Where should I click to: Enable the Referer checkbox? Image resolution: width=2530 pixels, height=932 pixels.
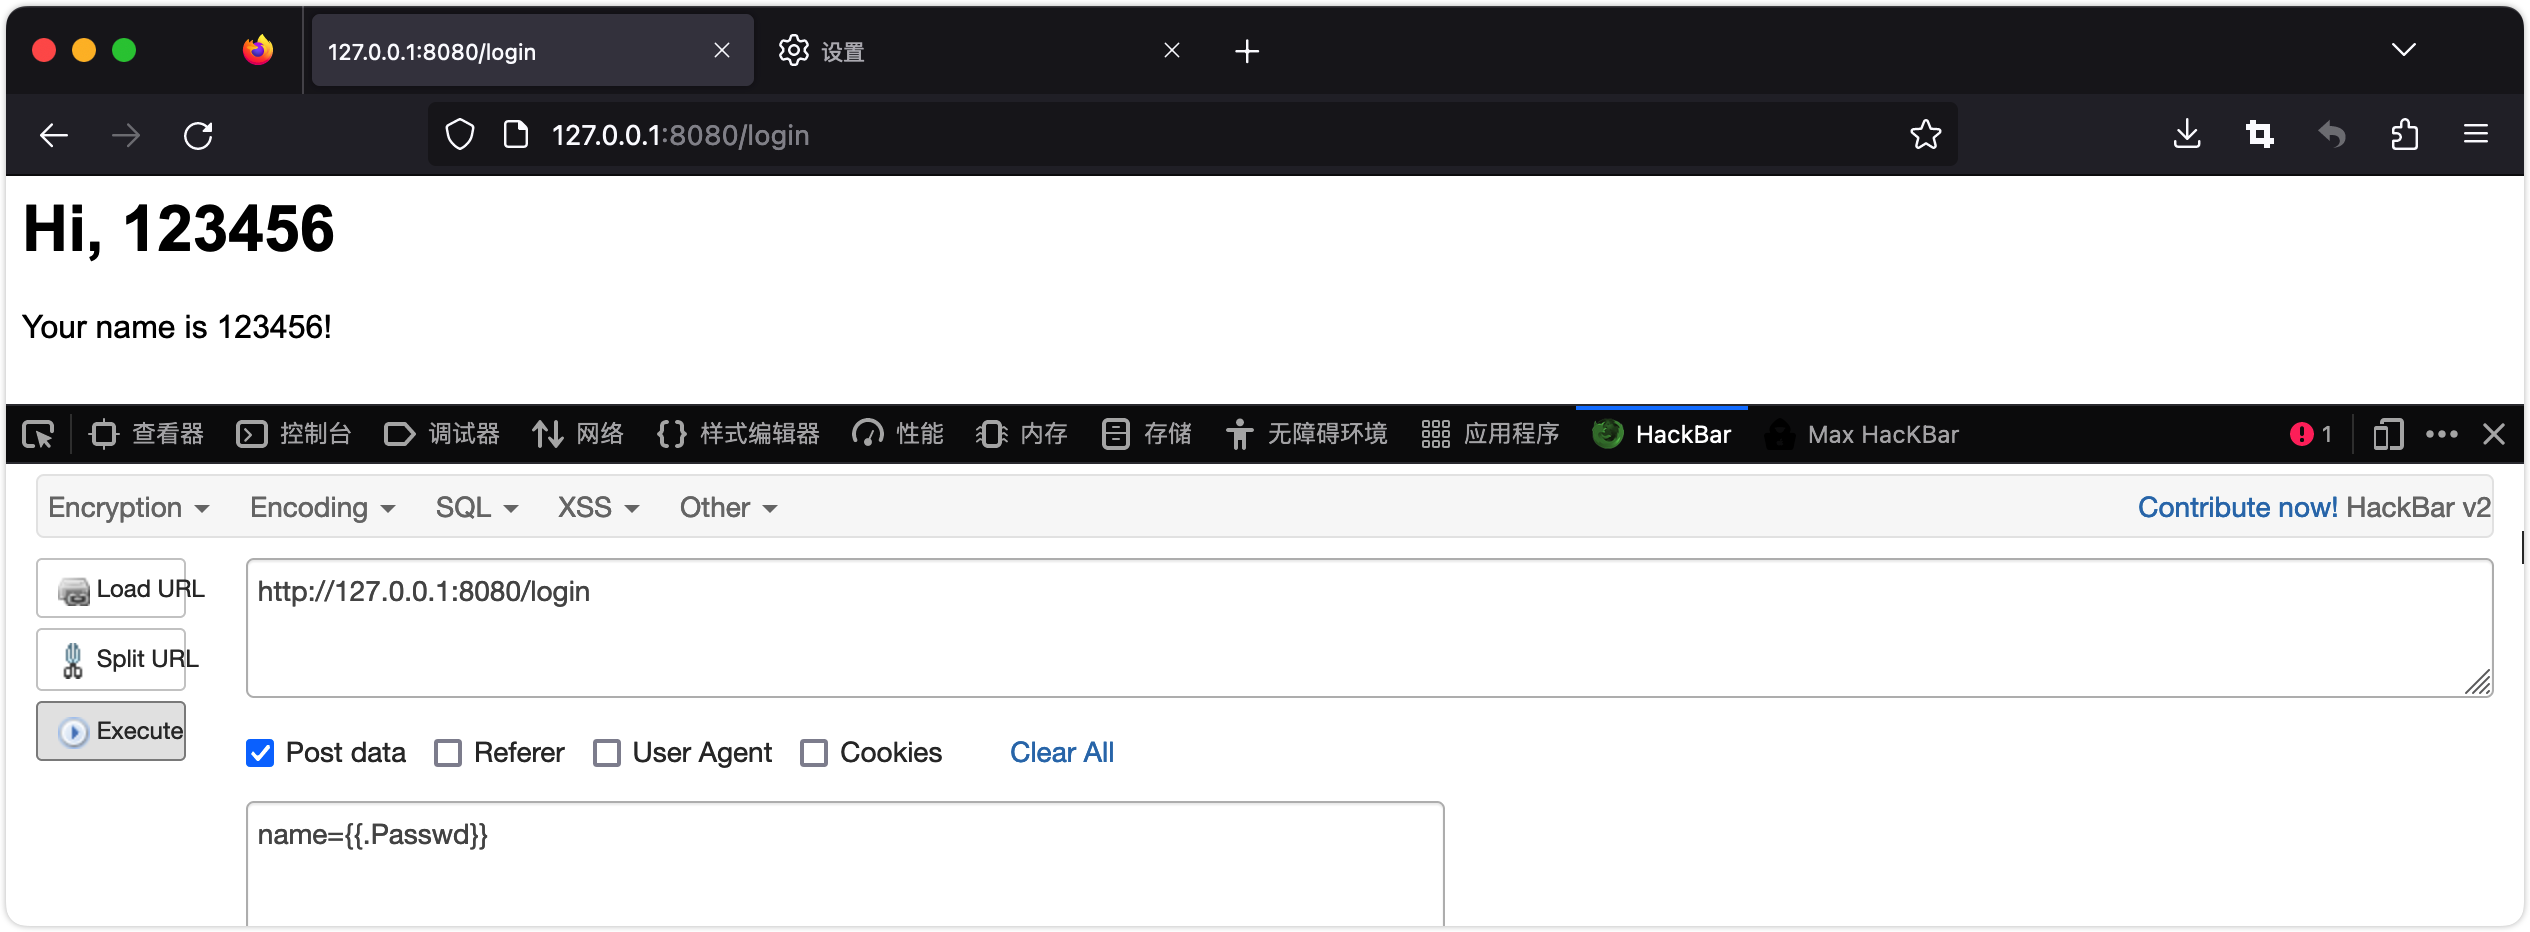pyautogui.click(x=448, y=753)
